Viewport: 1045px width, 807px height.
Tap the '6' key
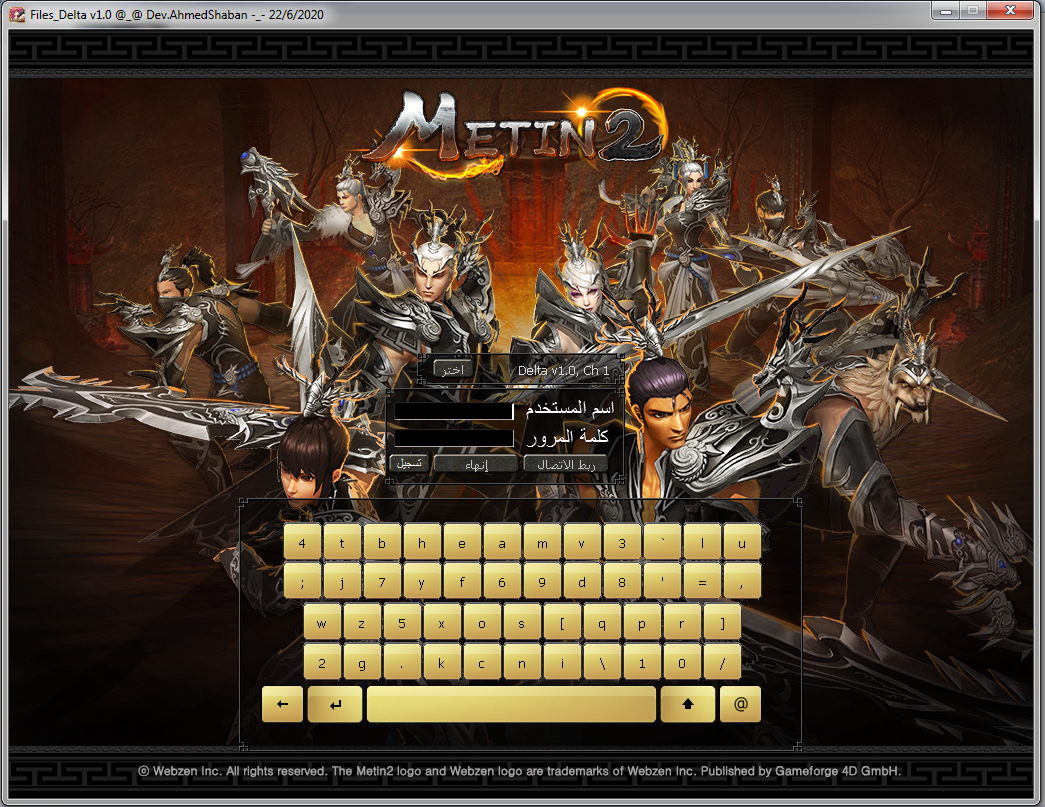pyautogui.click(x=502, y=582)
